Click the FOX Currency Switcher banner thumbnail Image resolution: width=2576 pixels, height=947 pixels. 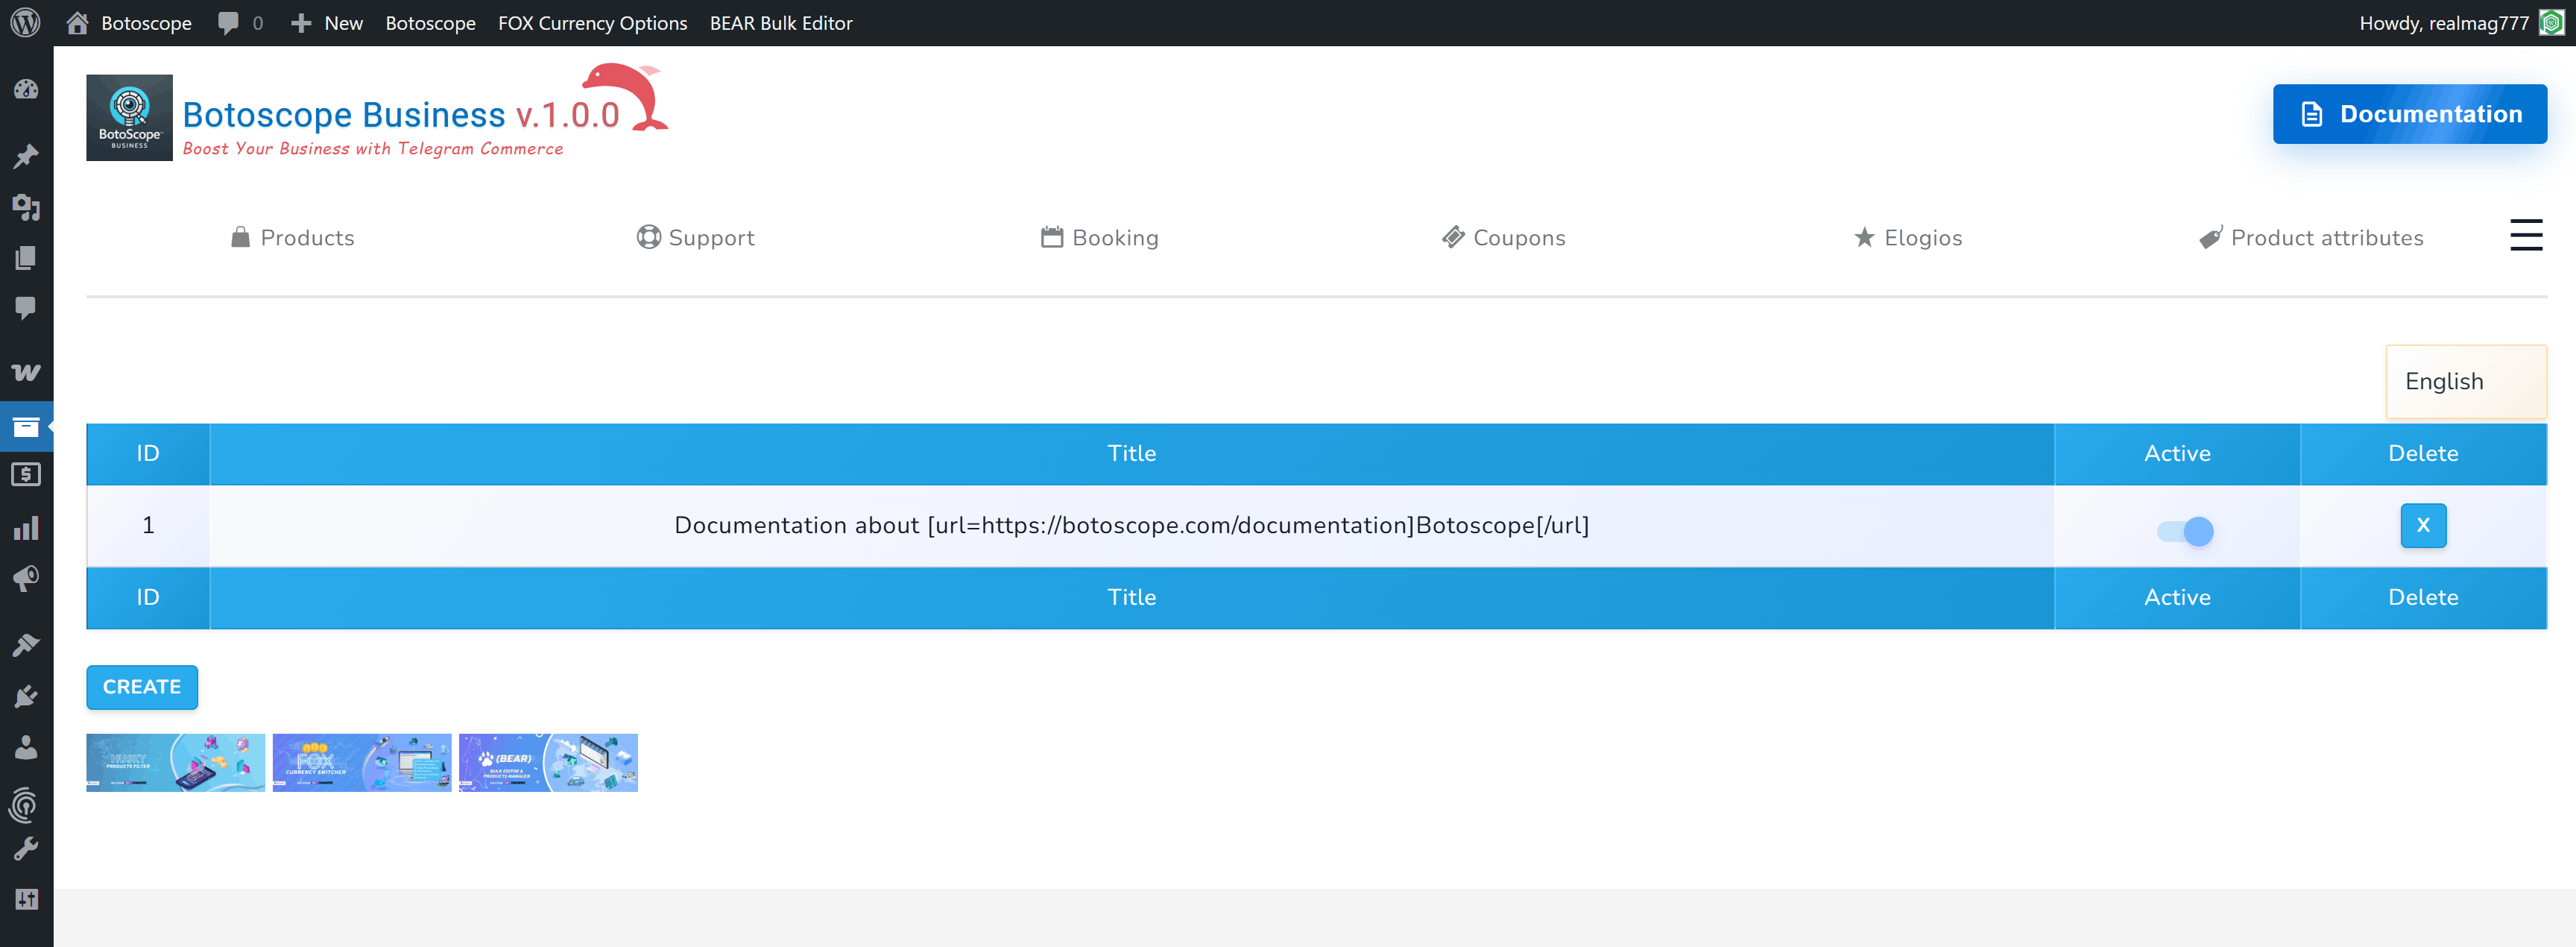click(x=361, y=762)
